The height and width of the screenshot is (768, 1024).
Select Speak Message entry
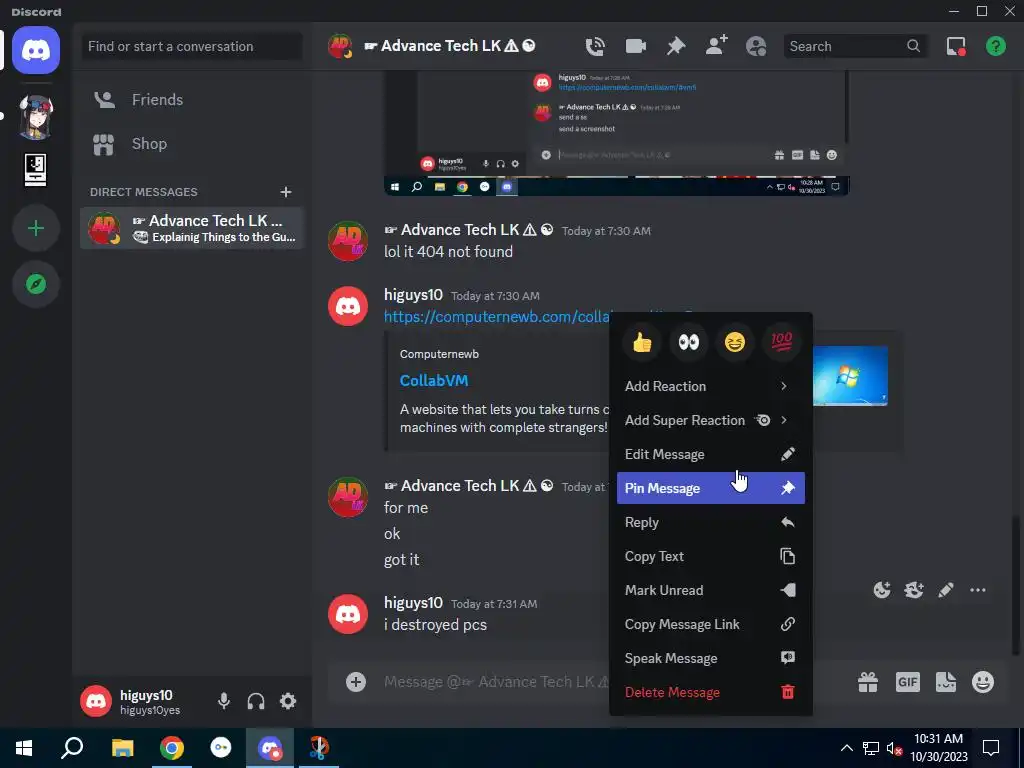point(711,658)
